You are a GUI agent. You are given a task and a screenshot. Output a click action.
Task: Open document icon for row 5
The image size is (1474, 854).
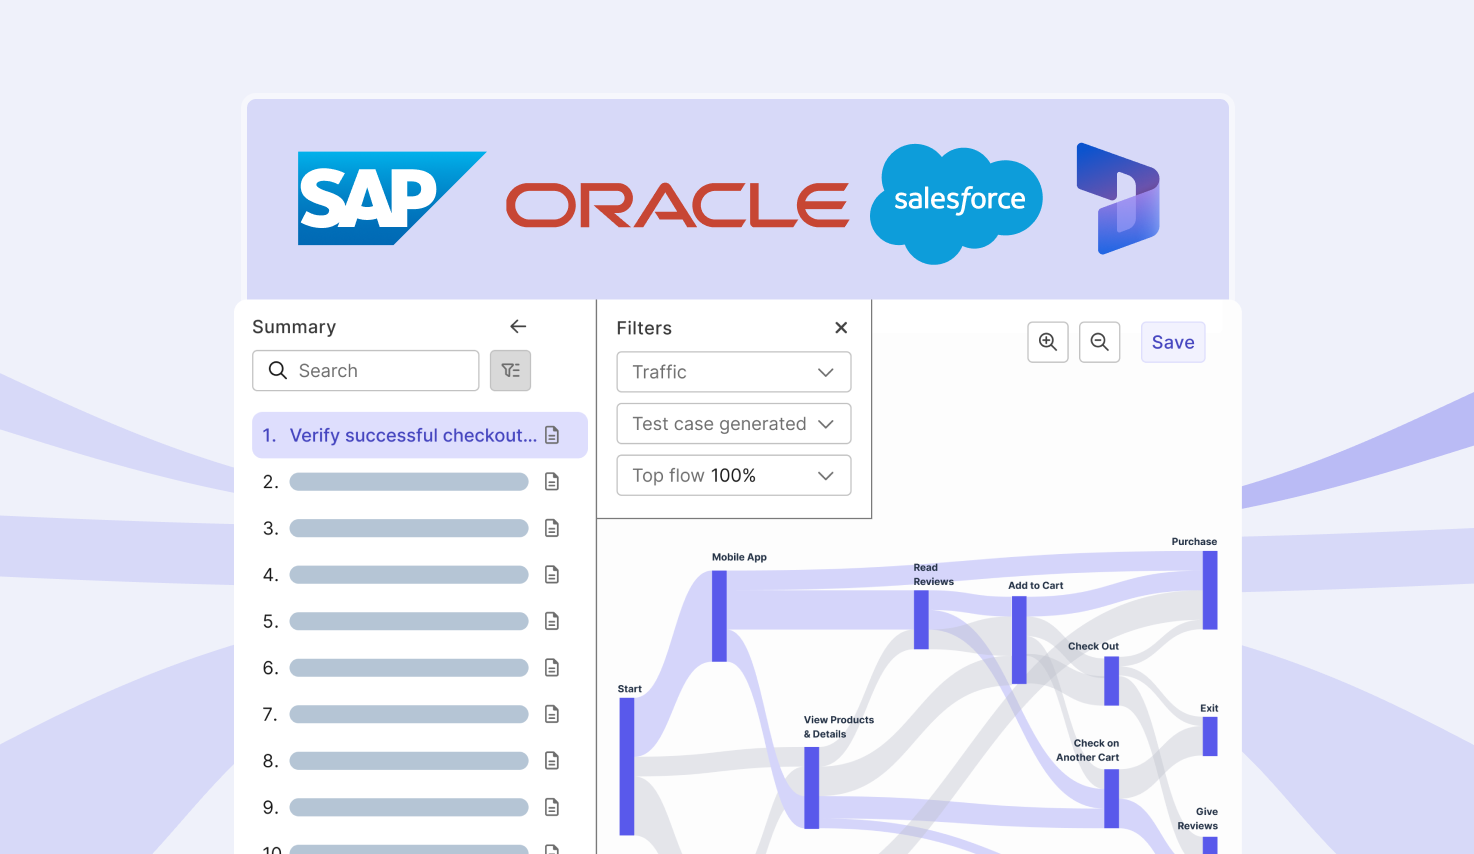552,621
